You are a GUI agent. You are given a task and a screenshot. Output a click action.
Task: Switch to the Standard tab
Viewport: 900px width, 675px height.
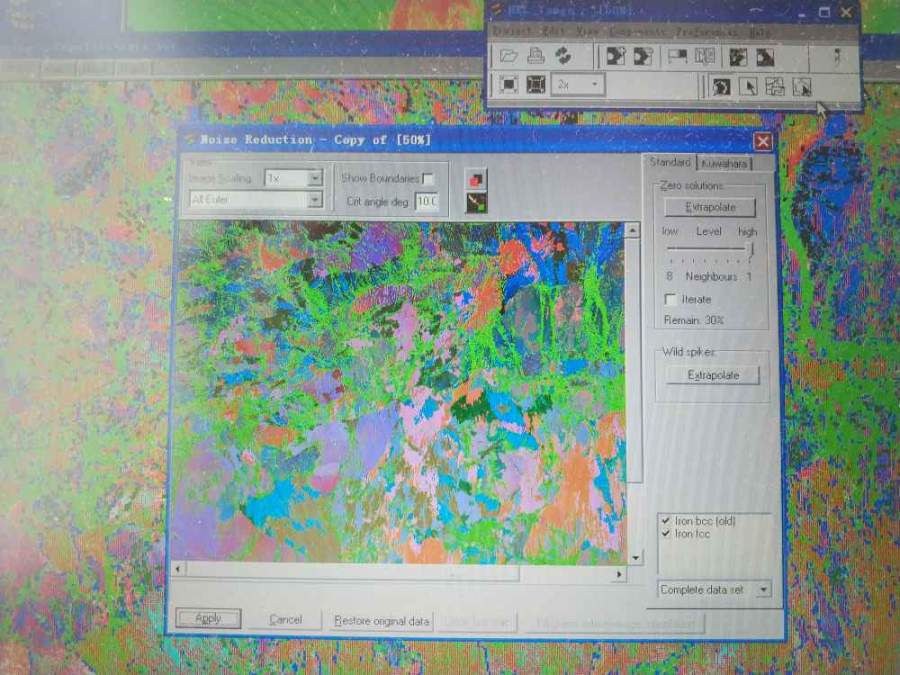pyautogui.click(x=670, y=162)
